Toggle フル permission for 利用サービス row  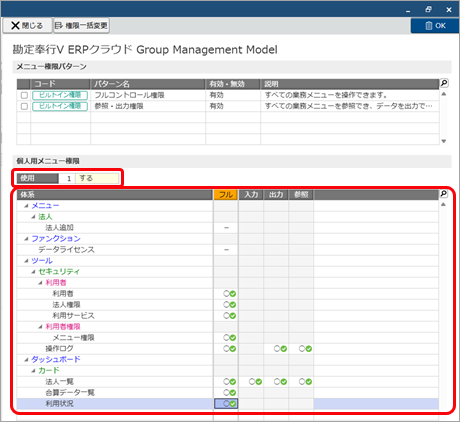(x=230, y=316)
